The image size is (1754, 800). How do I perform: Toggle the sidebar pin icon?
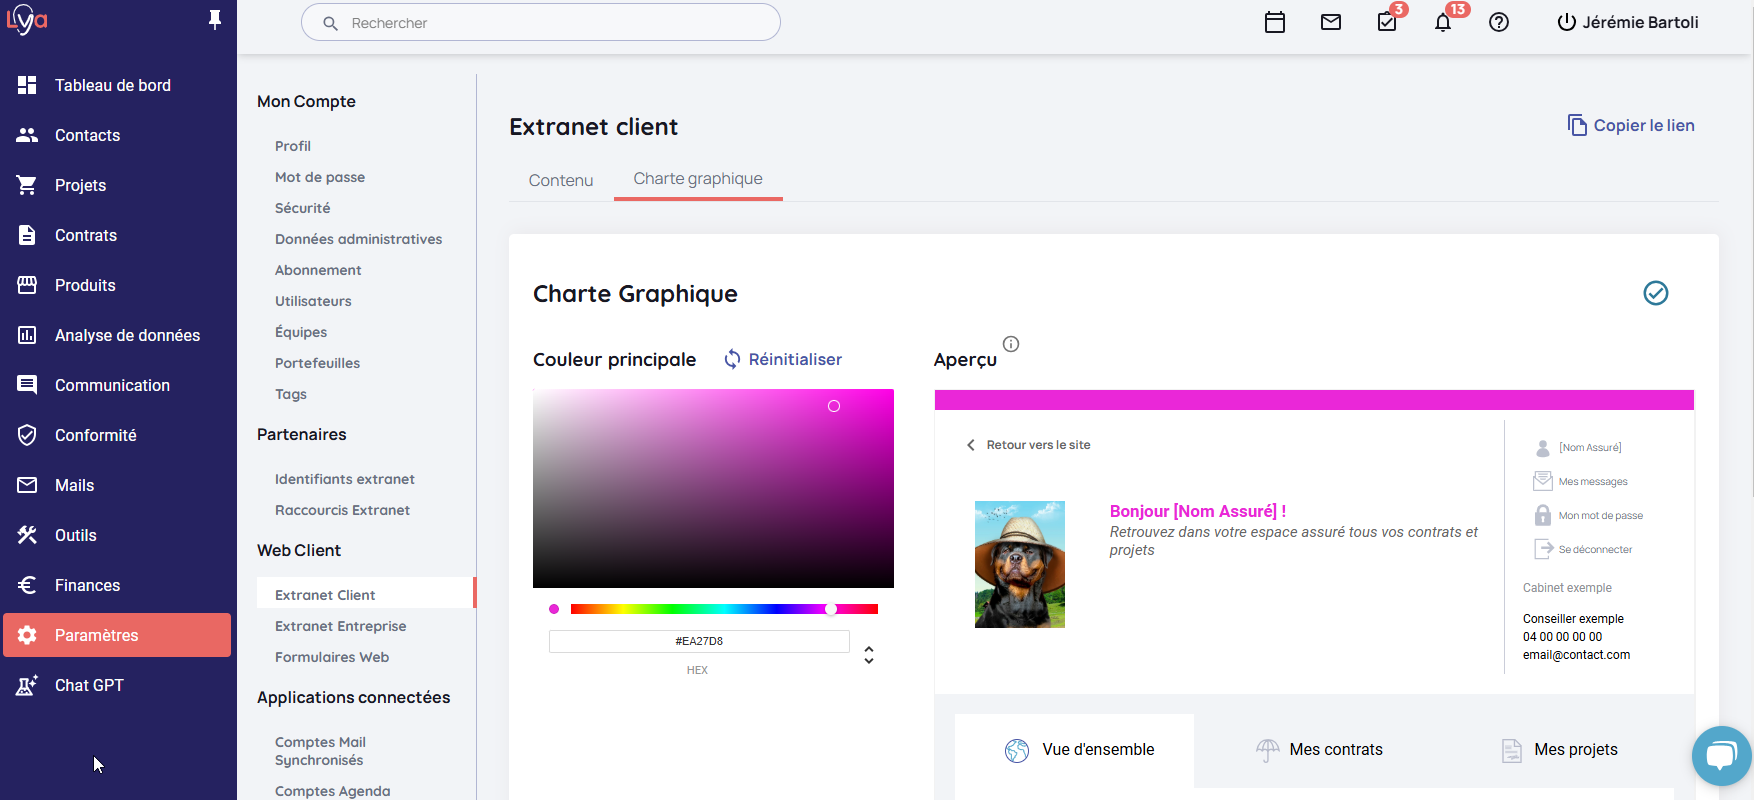coord(214,20)
